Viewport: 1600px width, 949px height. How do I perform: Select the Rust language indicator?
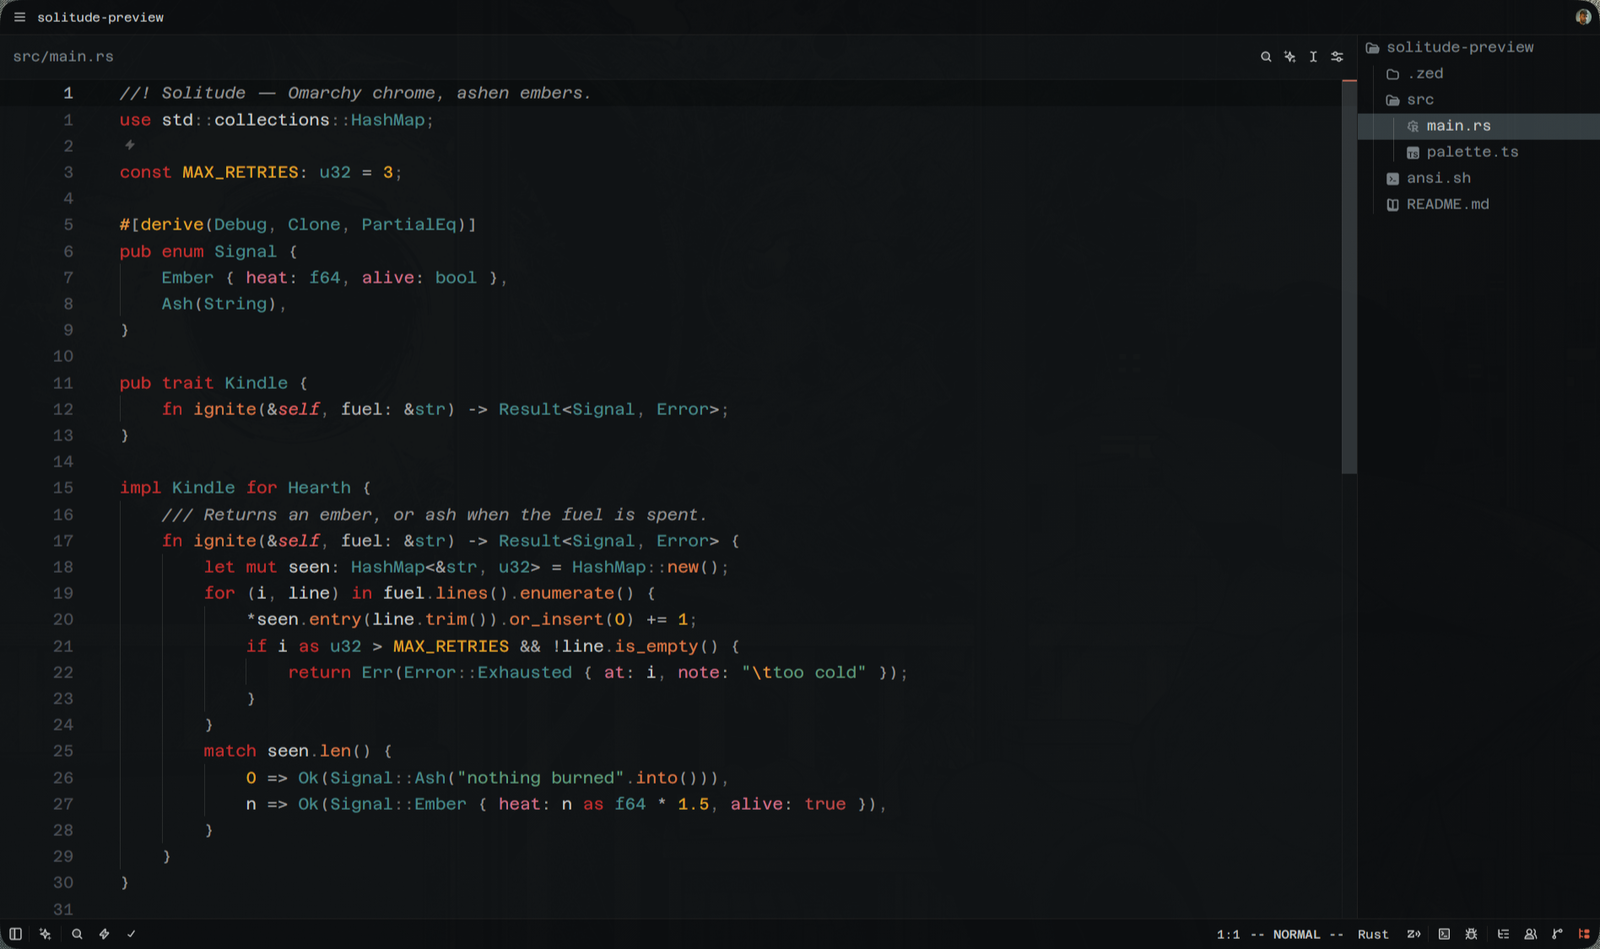(1373, 934)
